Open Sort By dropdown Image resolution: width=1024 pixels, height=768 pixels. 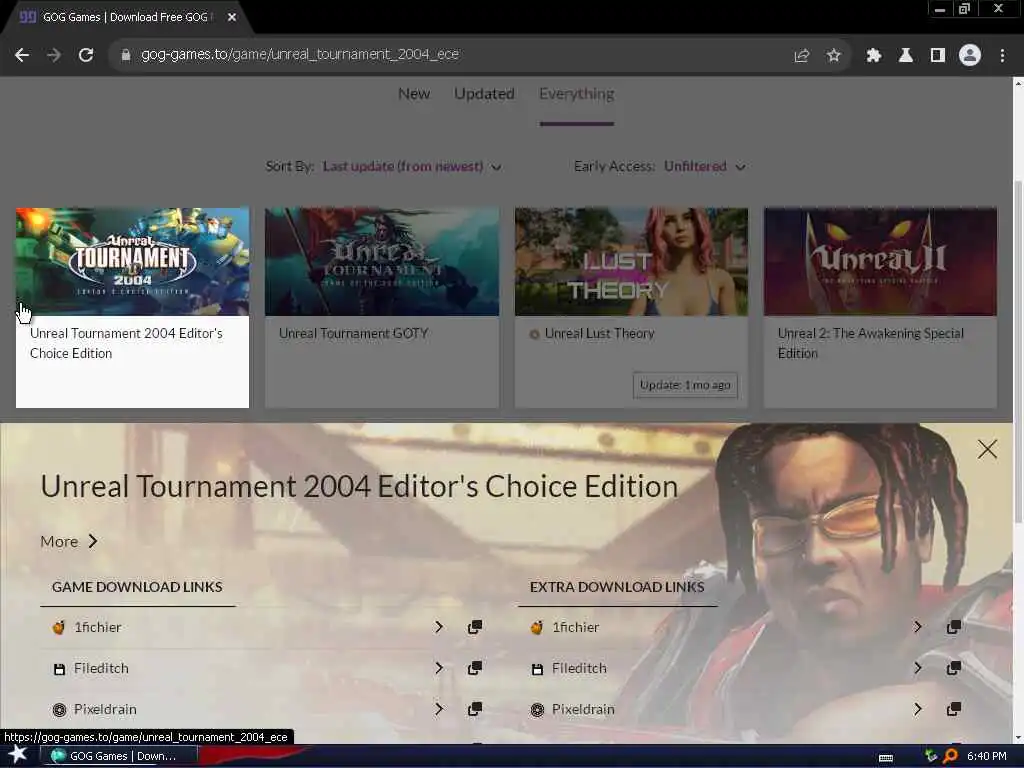[x=412, y=167]
